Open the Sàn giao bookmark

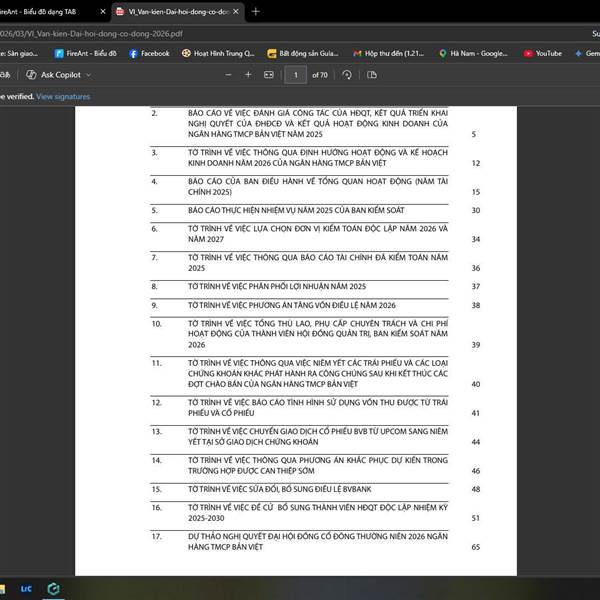19,54
